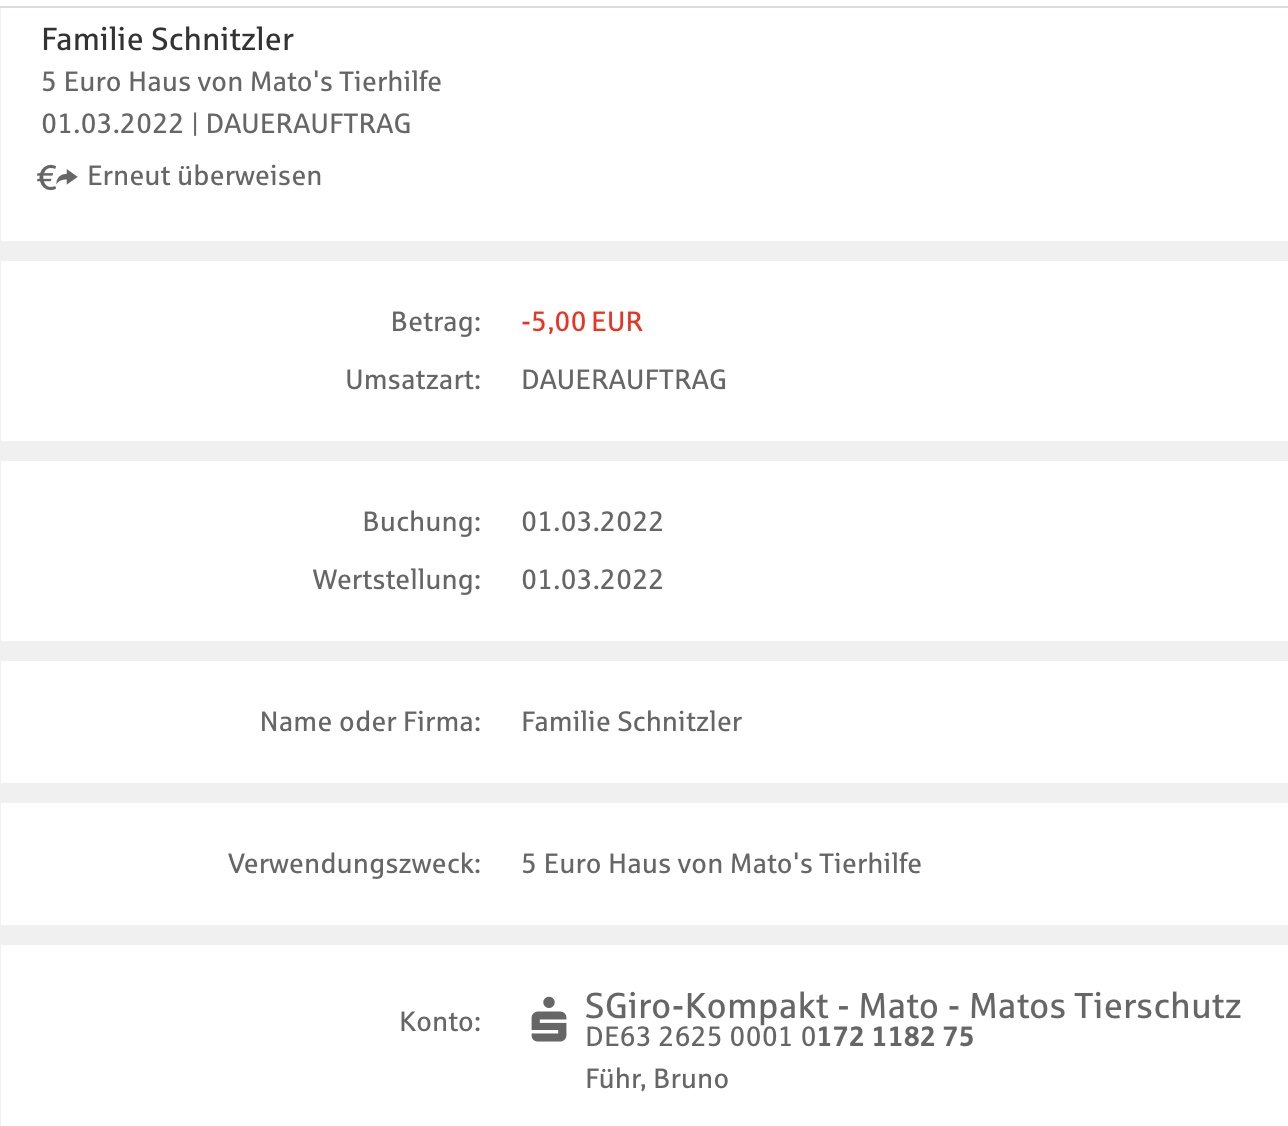Click the Umsatzart label
This screenshot has height=1126, width=1288.
pos(413,380)
